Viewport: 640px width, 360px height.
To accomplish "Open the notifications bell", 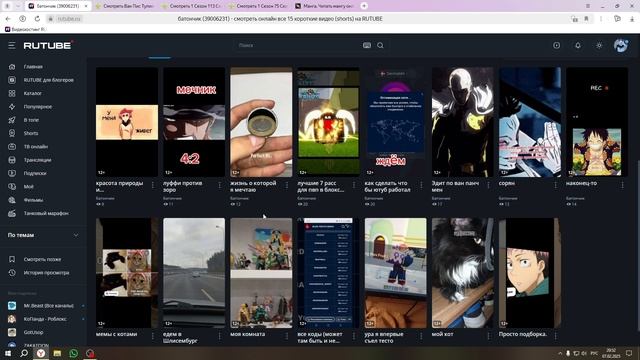I will pos(578,45).
